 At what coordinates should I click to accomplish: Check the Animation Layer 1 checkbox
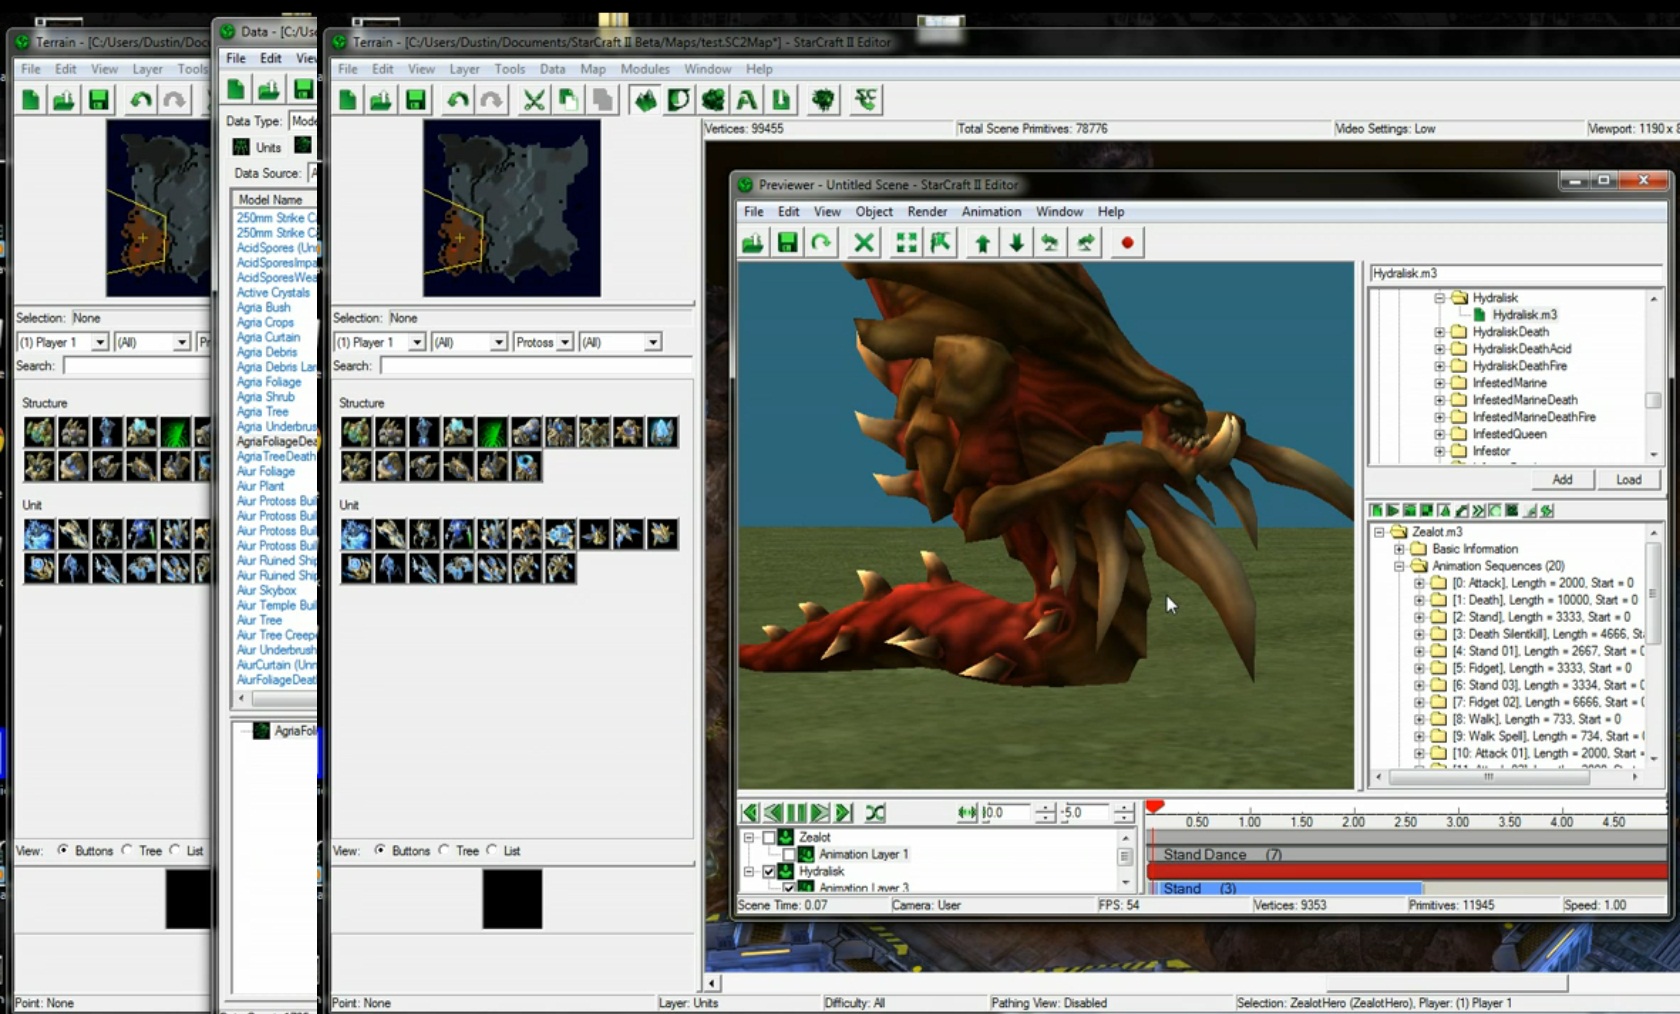pos(789,855)
